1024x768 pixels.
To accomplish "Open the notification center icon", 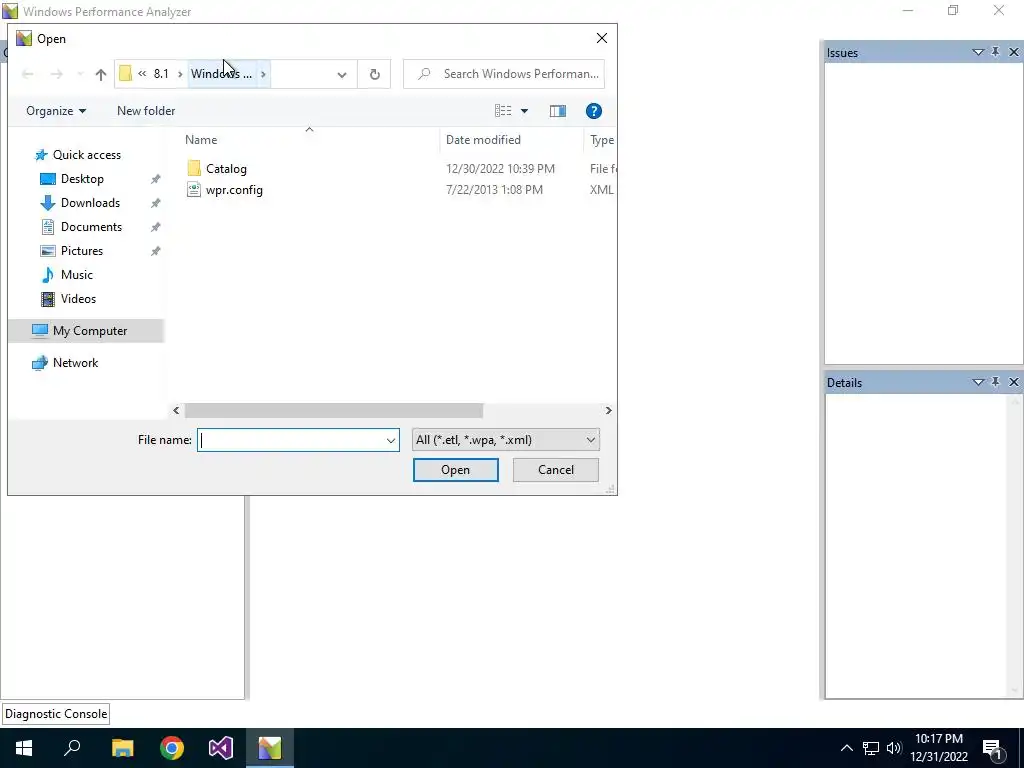I will pos(993,749).
